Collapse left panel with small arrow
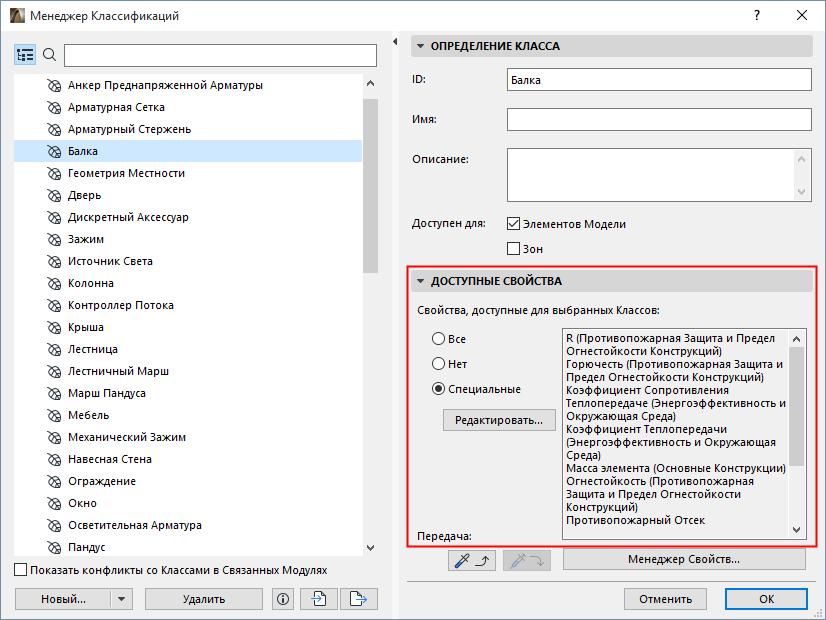 click(395, 42)
